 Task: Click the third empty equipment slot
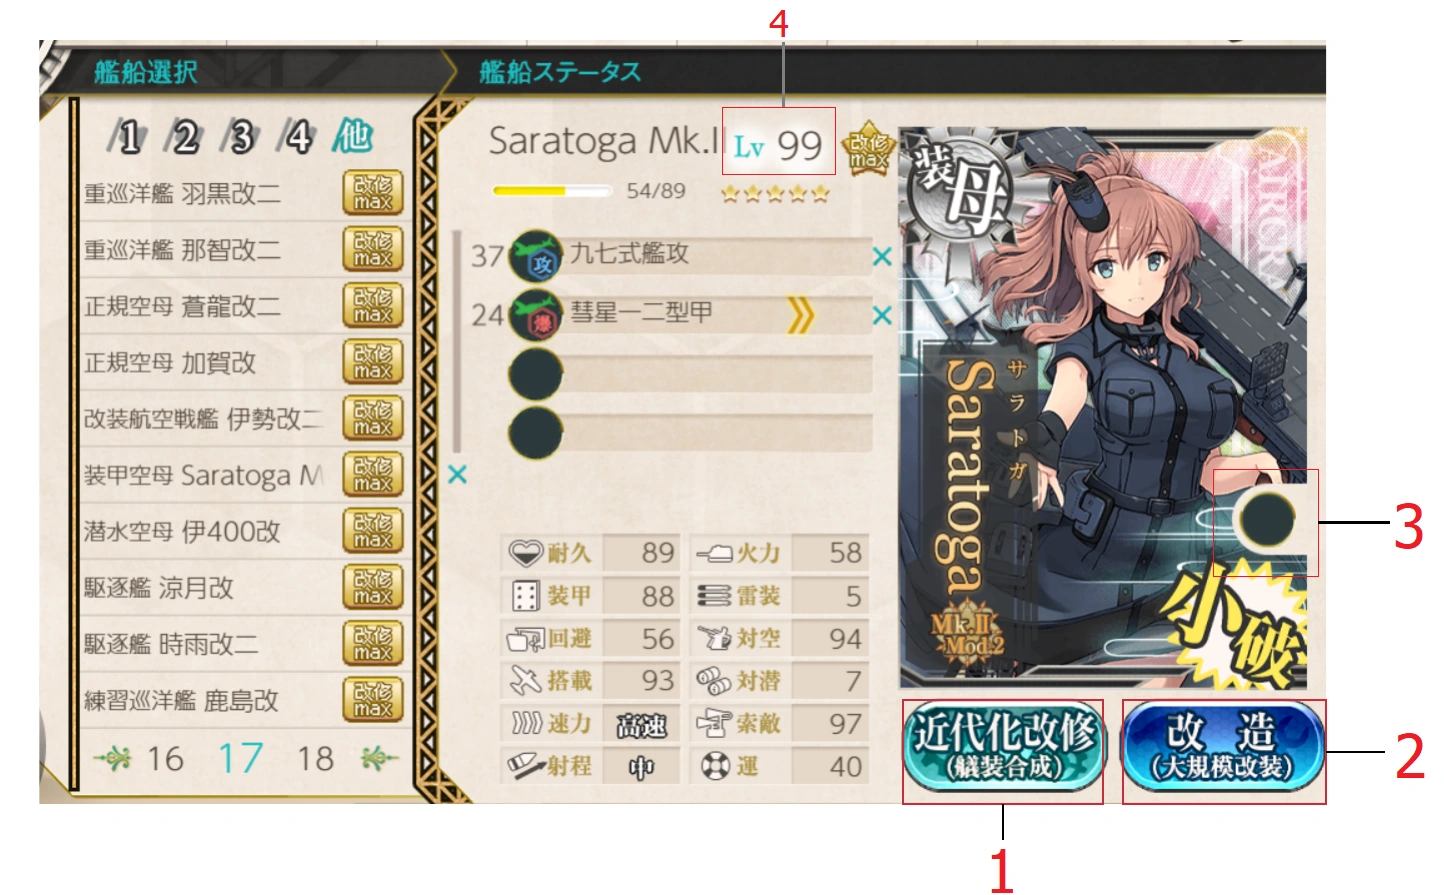pos(690,375)
